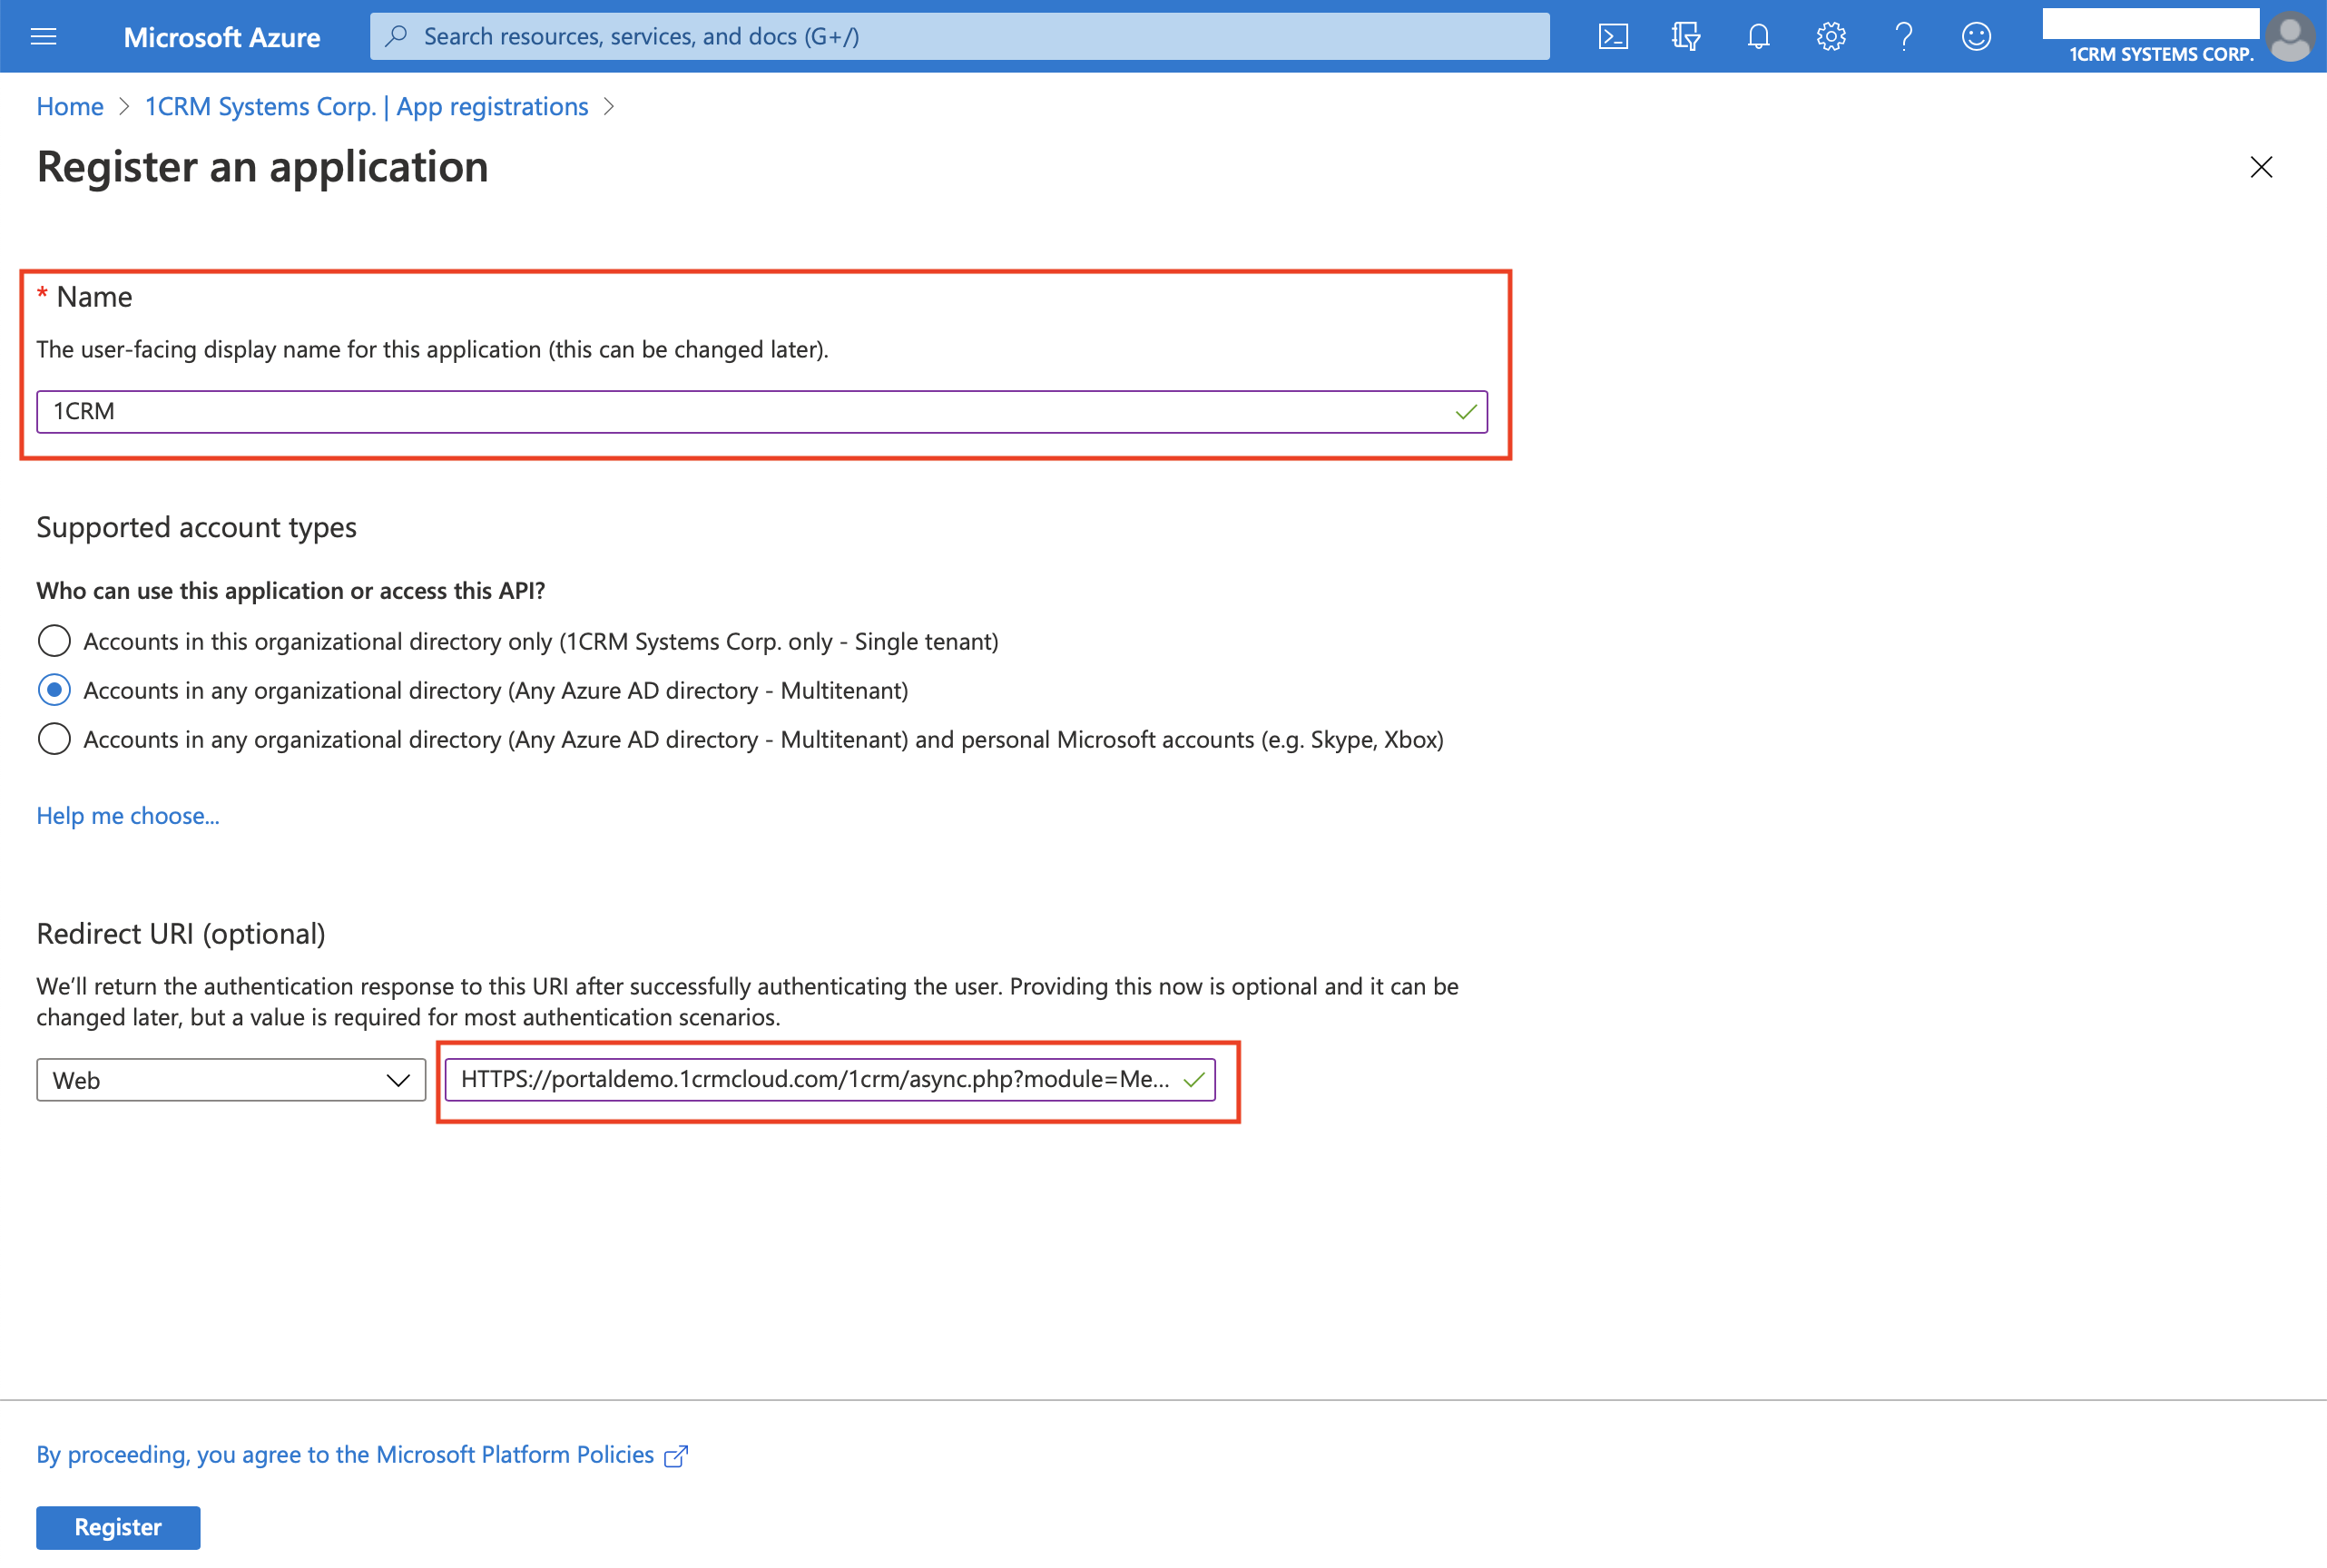This screenshot has height=1568, width=2327.
Task: Open the portal hamburger menu
Action: point(43,37)
